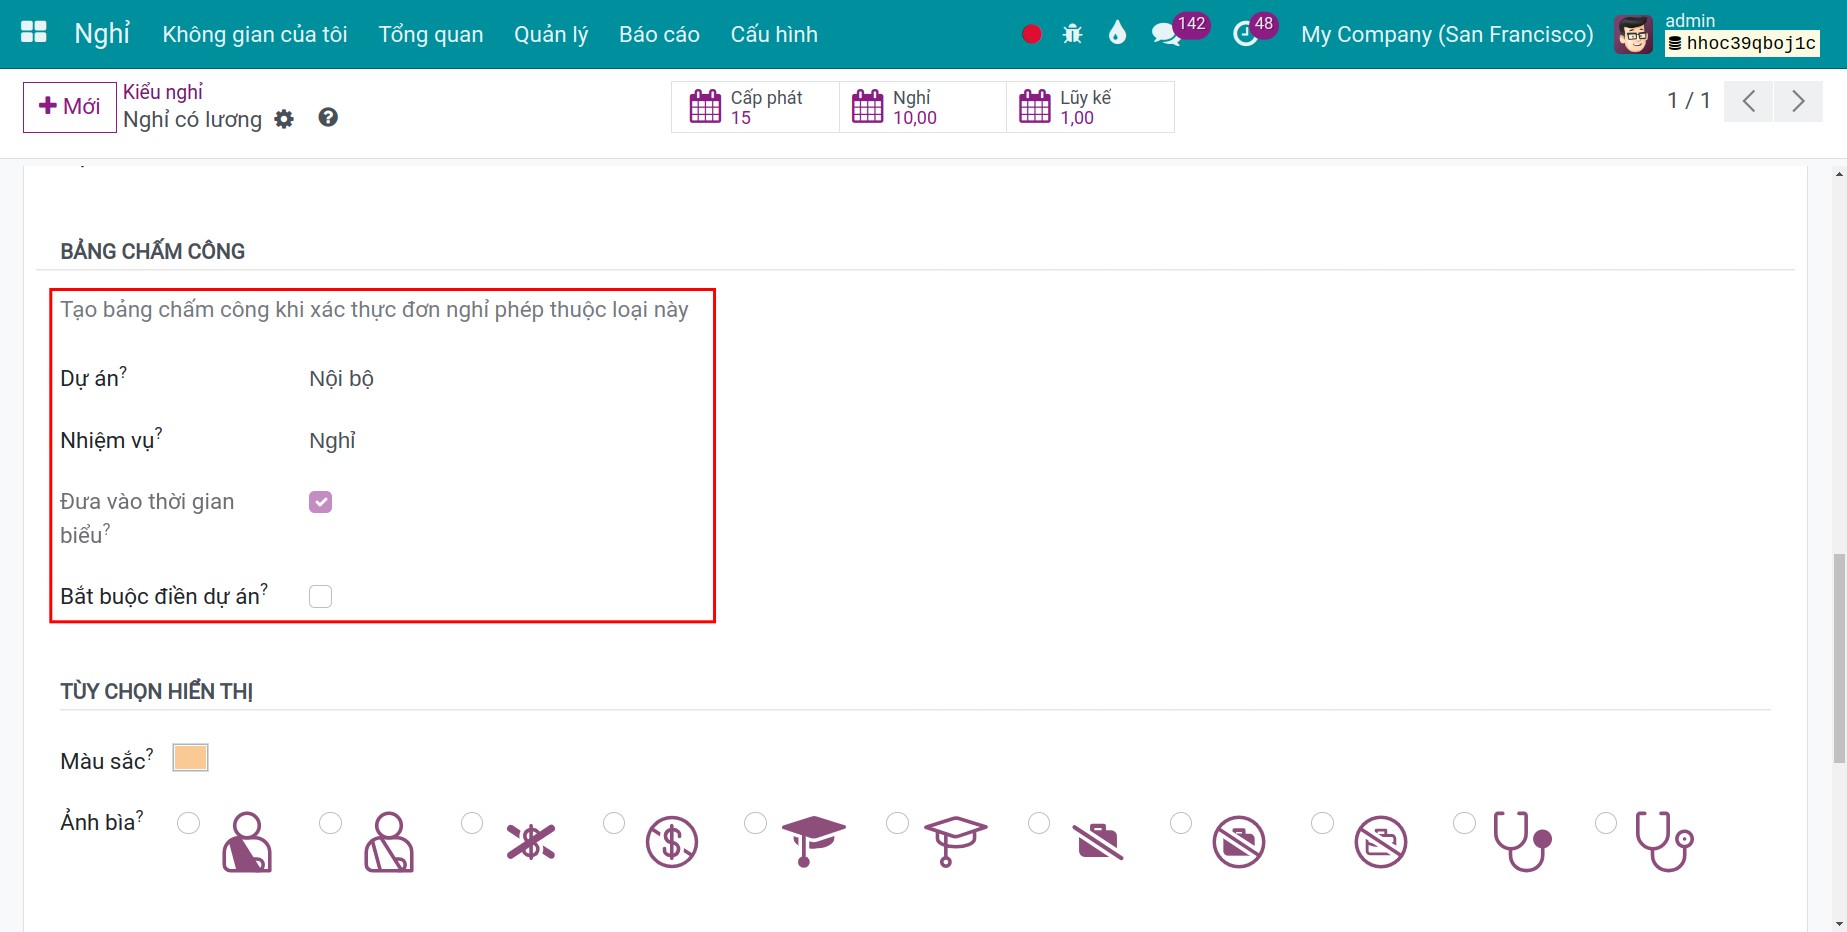Click the 'Mới' button to create record
The height and width of the screenshot is (932, 1847).
pos(70,107)
